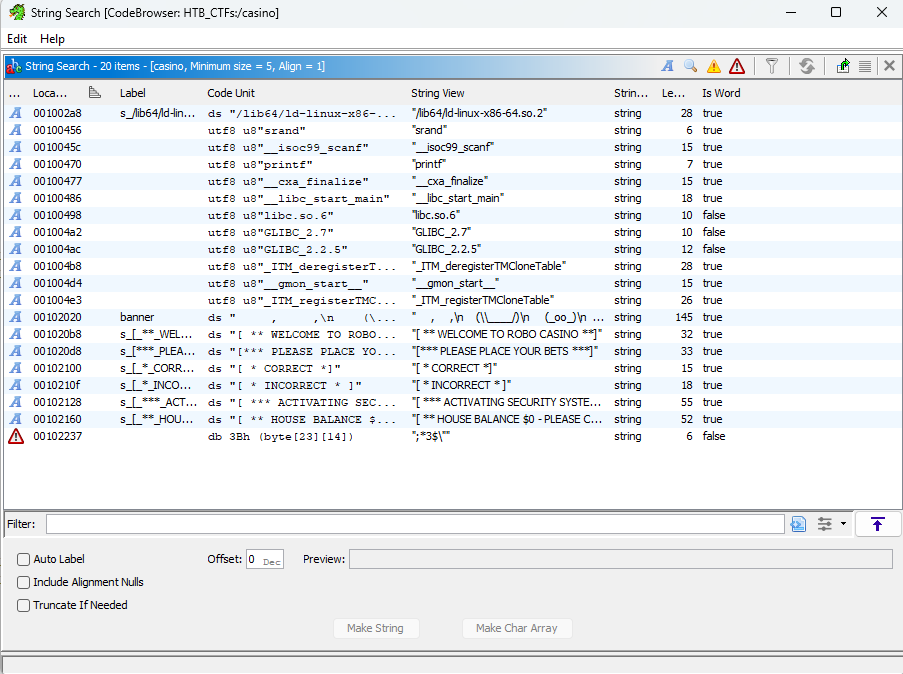
Task: Click the Ghidra dragon icon in title bar
Action: point(17,12)
